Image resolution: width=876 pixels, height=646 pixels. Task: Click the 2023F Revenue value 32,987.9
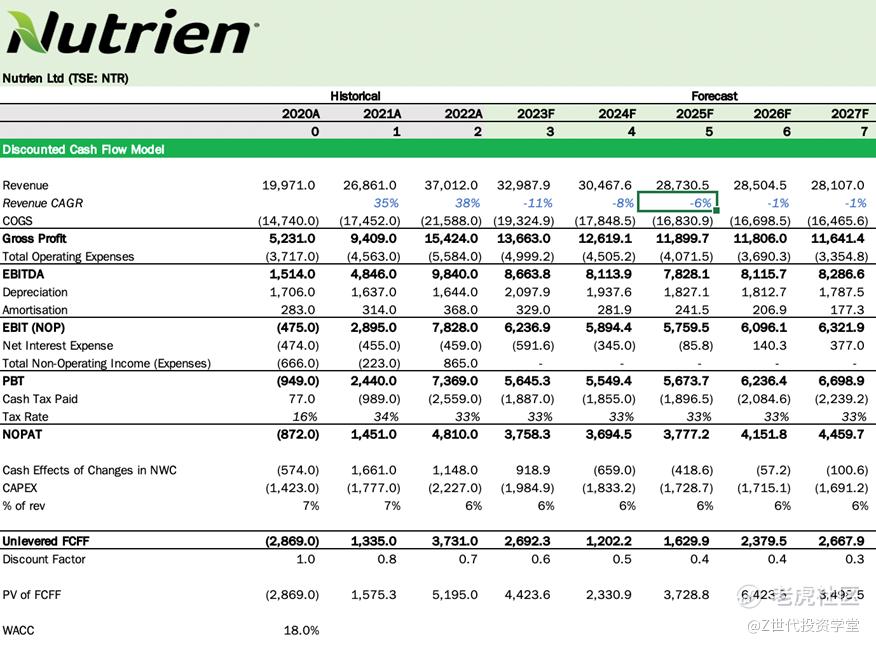(523, 185)
